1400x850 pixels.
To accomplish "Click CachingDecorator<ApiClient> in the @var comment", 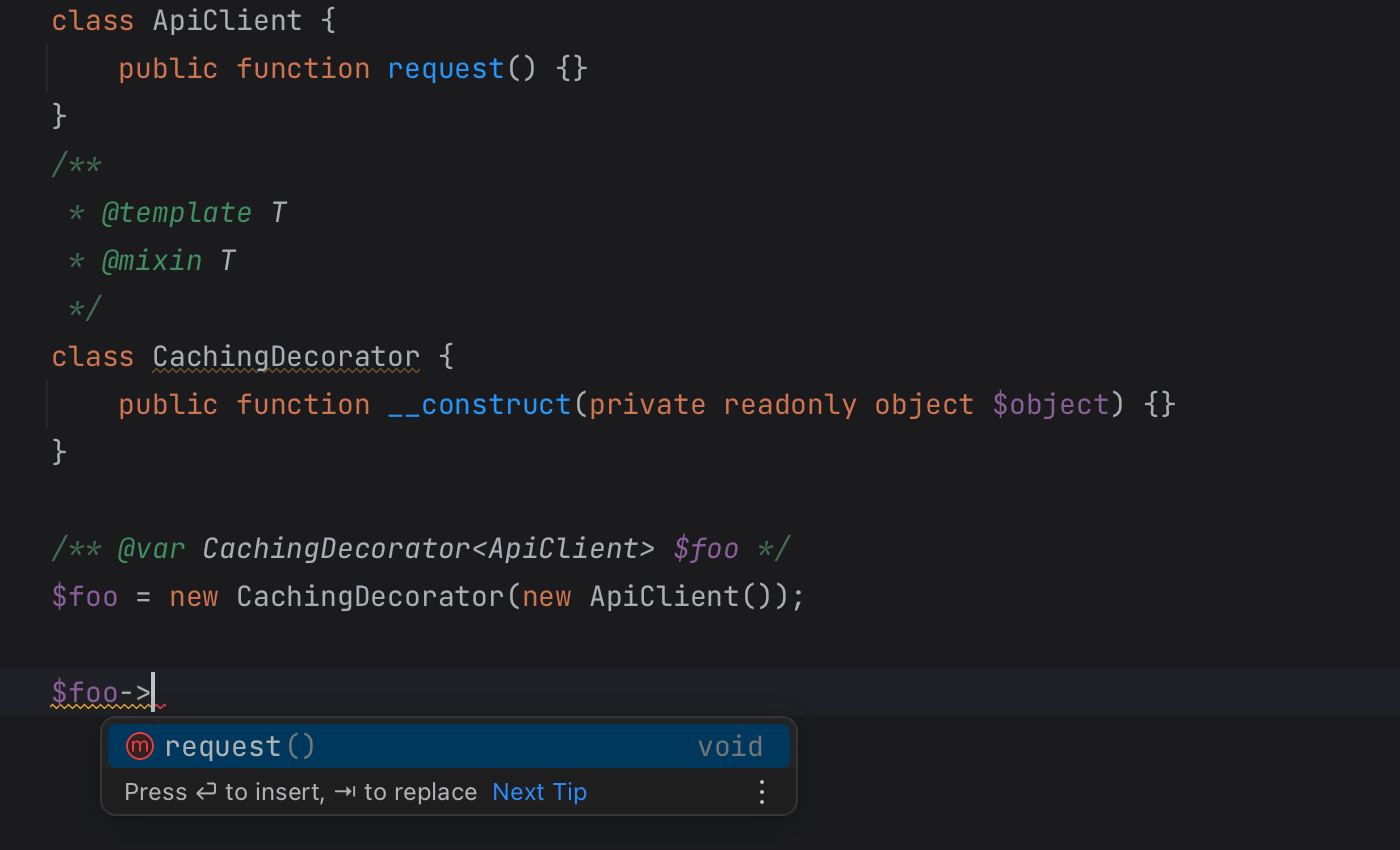I will coord(428,548).
